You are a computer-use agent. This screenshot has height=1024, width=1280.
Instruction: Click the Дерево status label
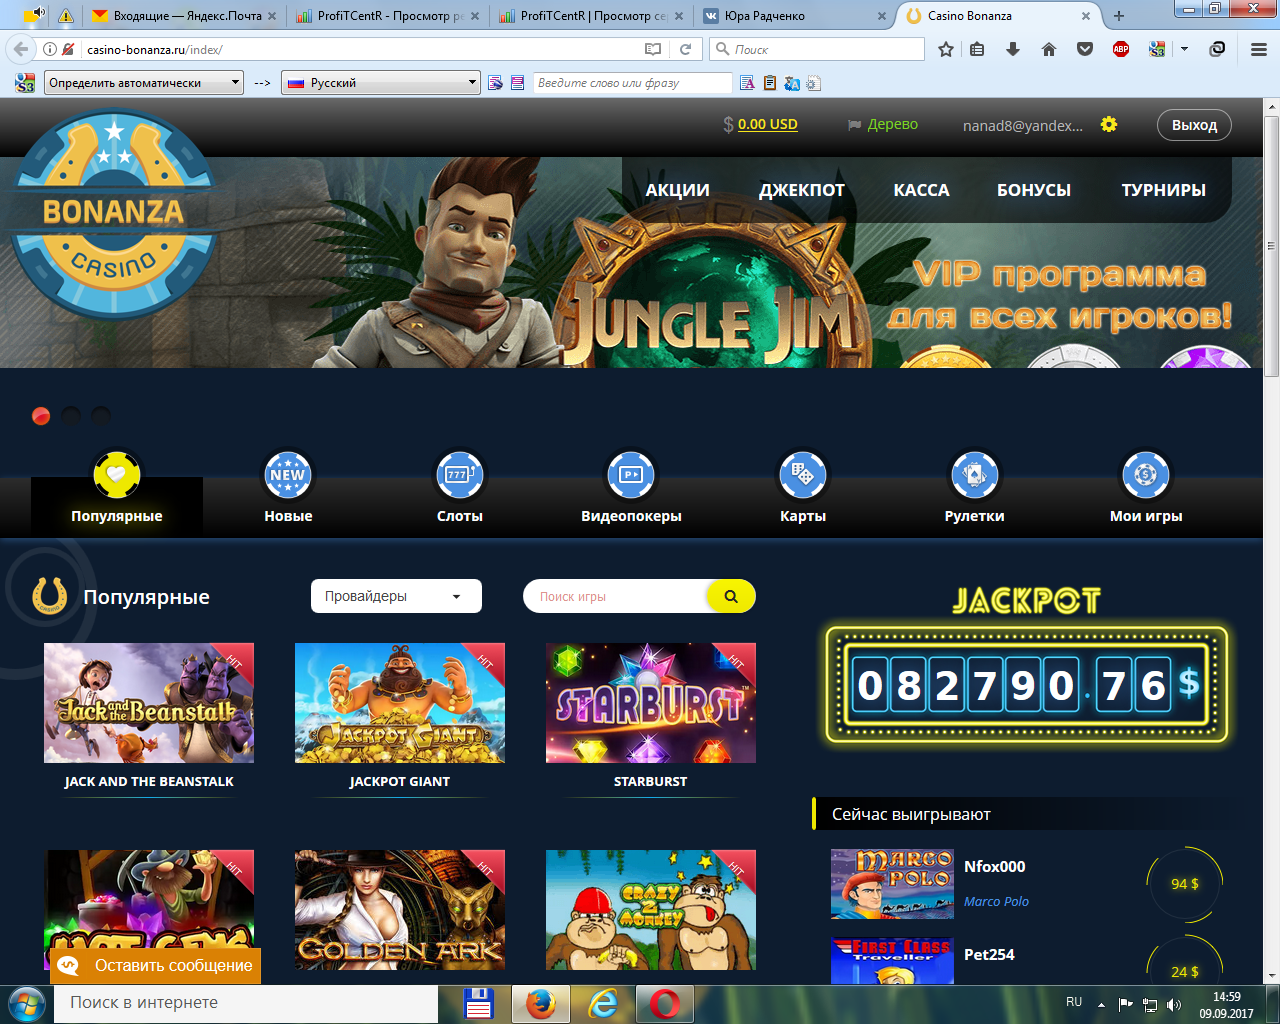[892, 124]
